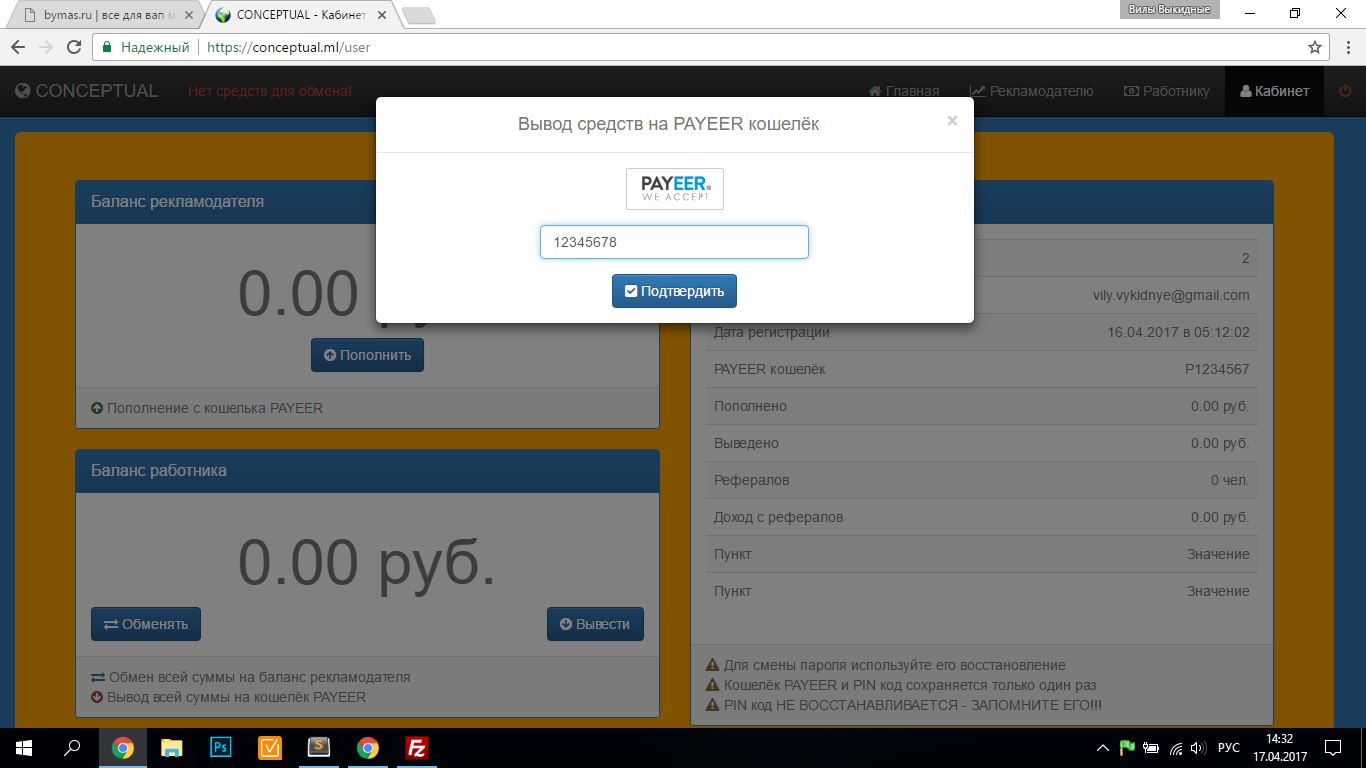The image size is (1366, 768).
Task: Show hidden system tray icons chevron
Action: pyautogui.click(x=1103, y=748)
